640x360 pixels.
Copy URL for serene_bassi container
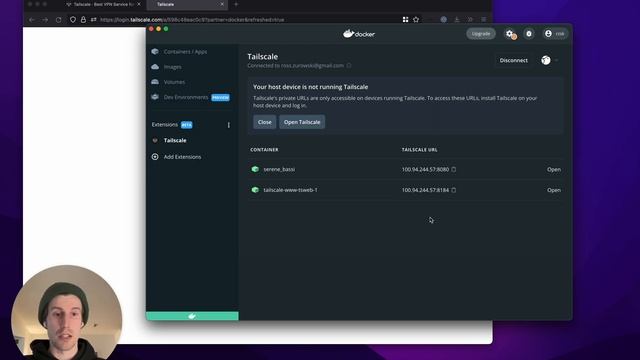[x=453, y=169]
